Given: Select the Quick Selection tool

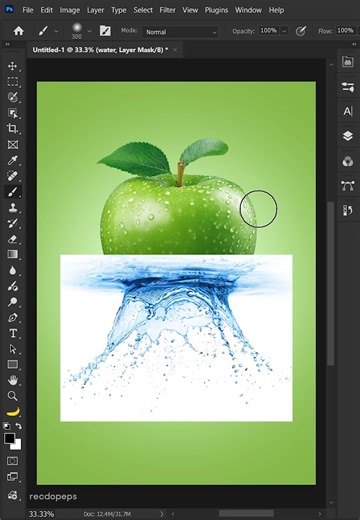Looking at the screenshot, I should 13,97.
